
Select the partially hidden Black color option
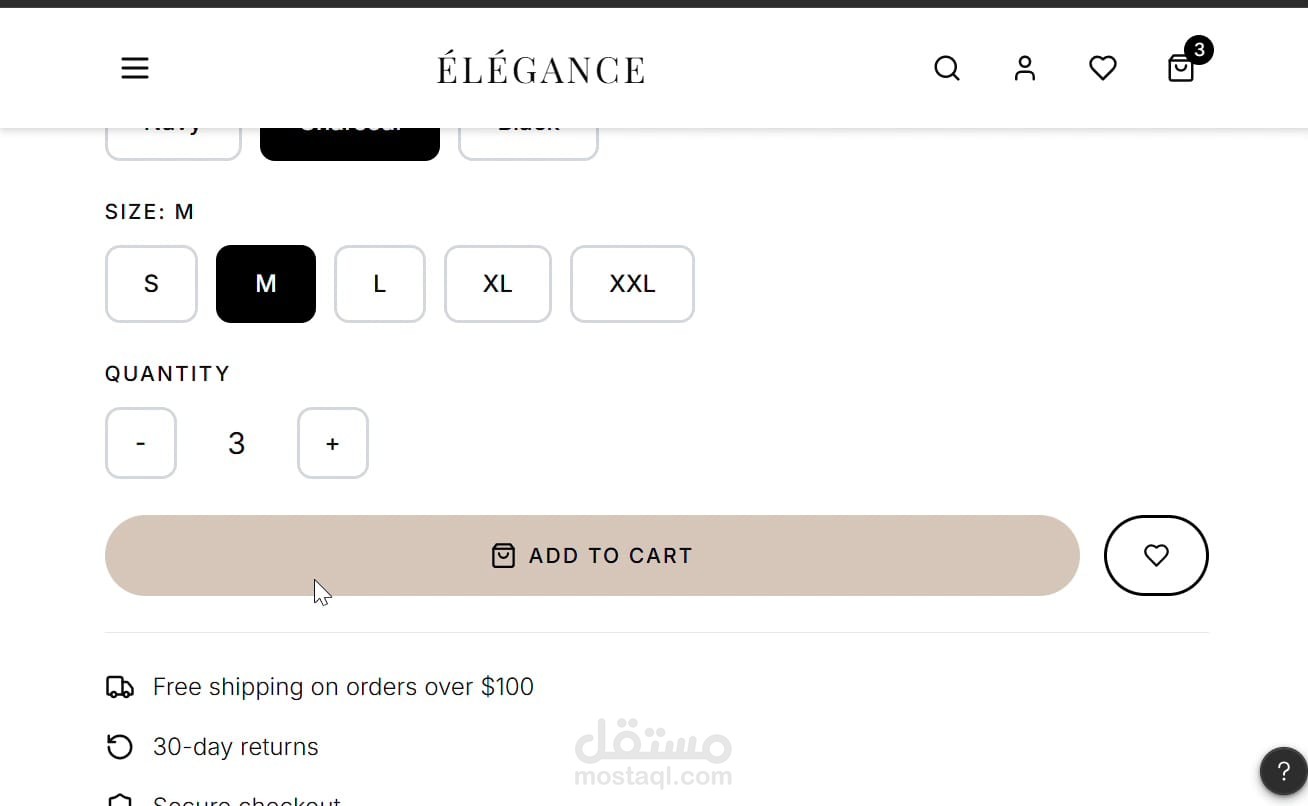pos(528,143)
